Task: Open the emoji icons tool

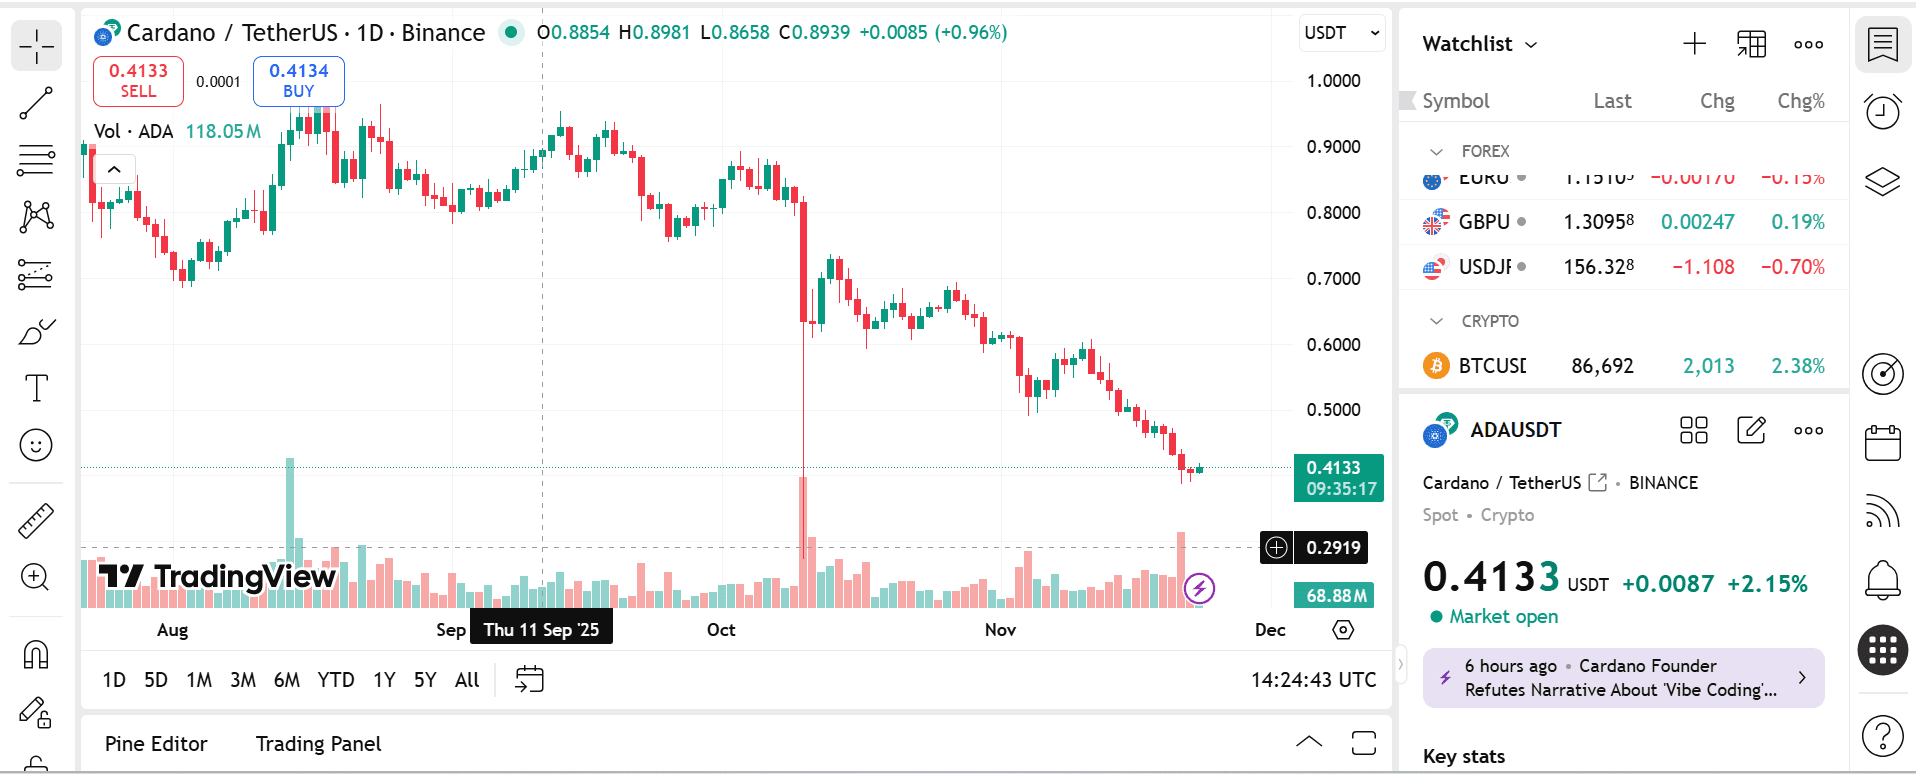Action: pyautogui.click(x=36, y=445)
